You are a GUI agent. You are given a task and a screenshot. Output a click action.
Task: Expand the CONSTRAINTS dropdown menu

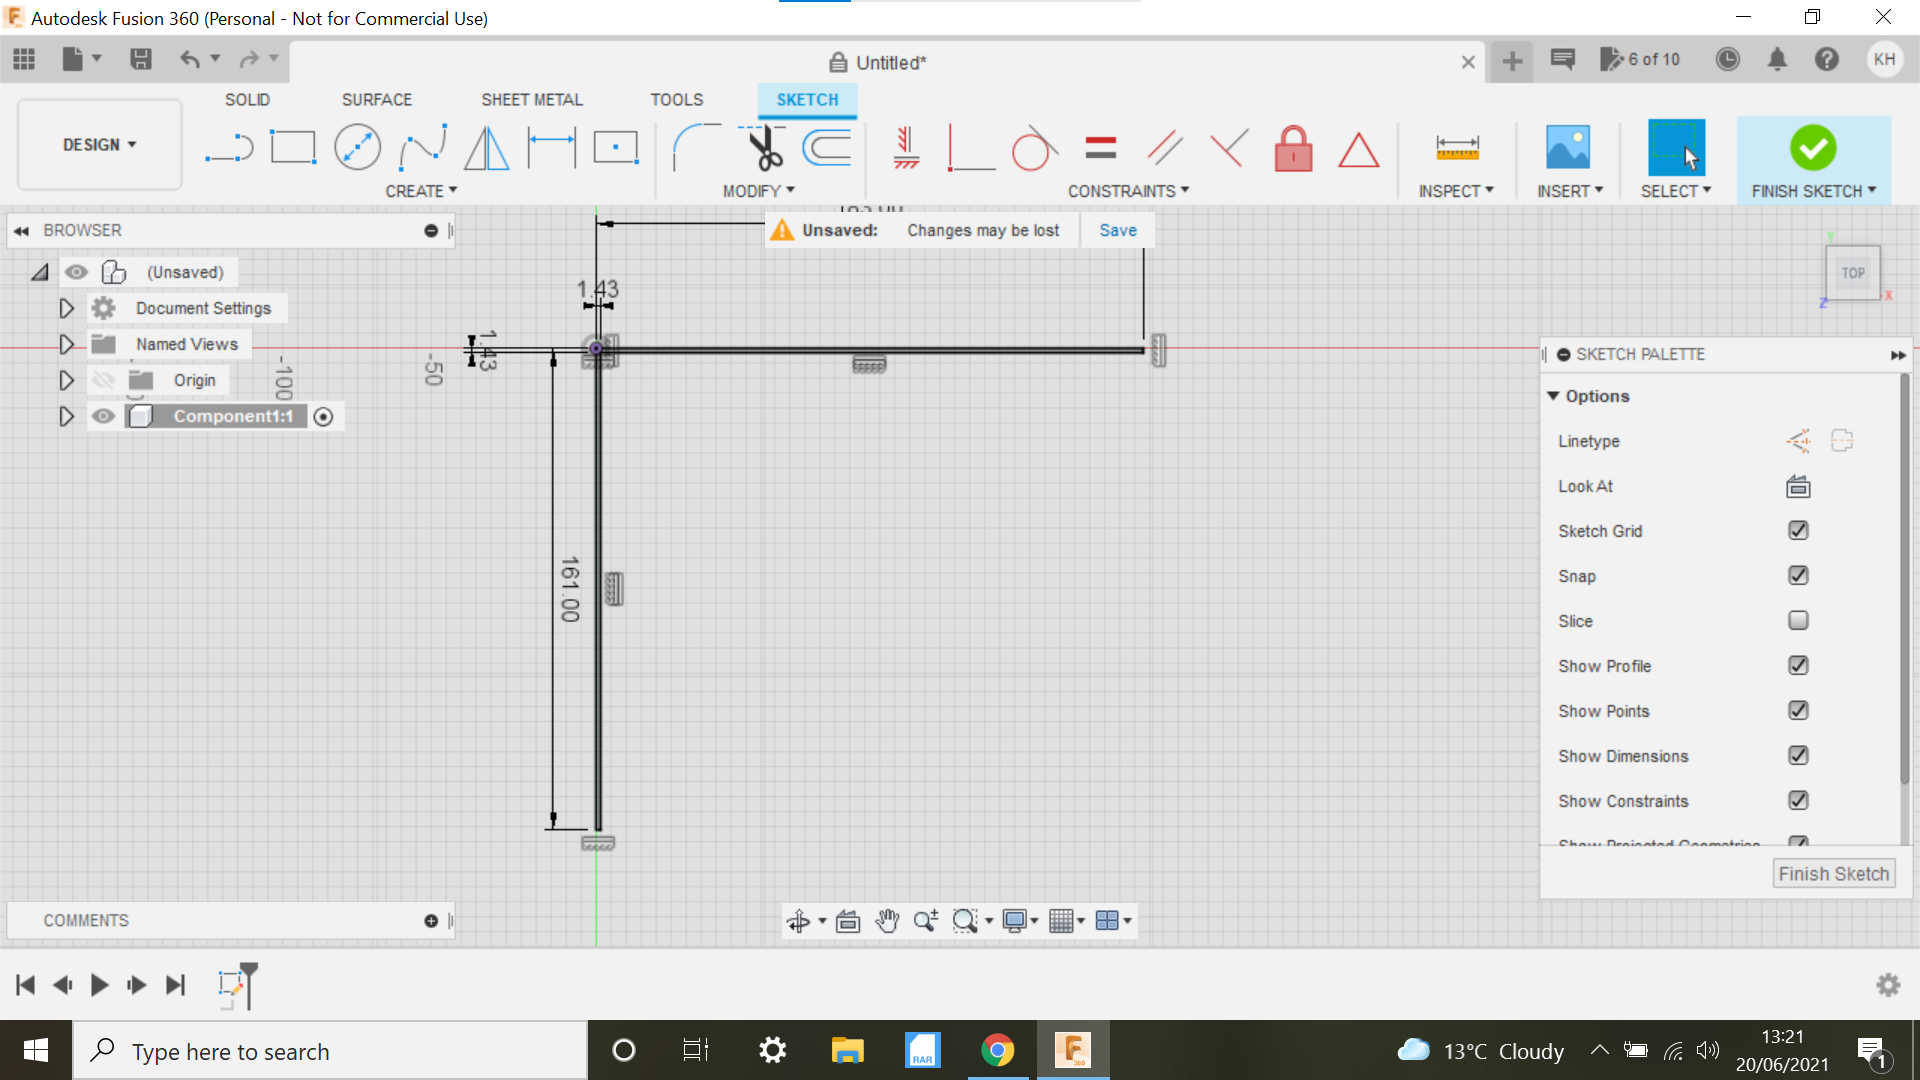click(1127, 190)
